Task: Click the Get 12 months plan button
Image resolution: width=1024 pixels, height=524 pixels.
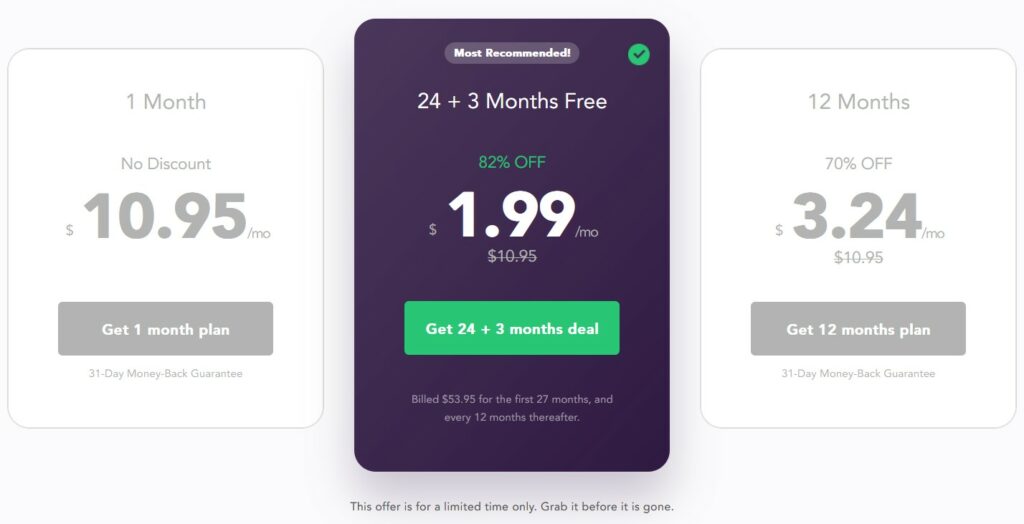Action: tap(858, 329)
